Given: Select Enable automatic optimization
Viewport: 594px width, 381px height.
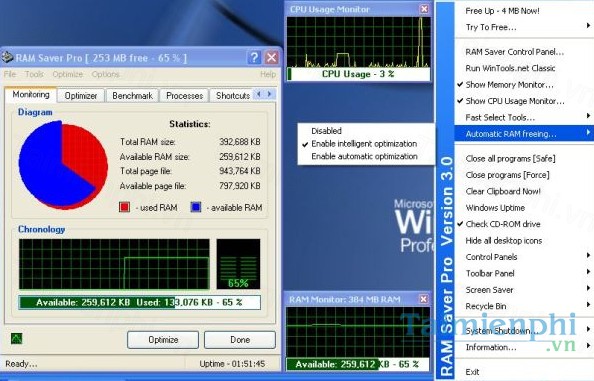Looking at the screenshot, I should [366, 156].
